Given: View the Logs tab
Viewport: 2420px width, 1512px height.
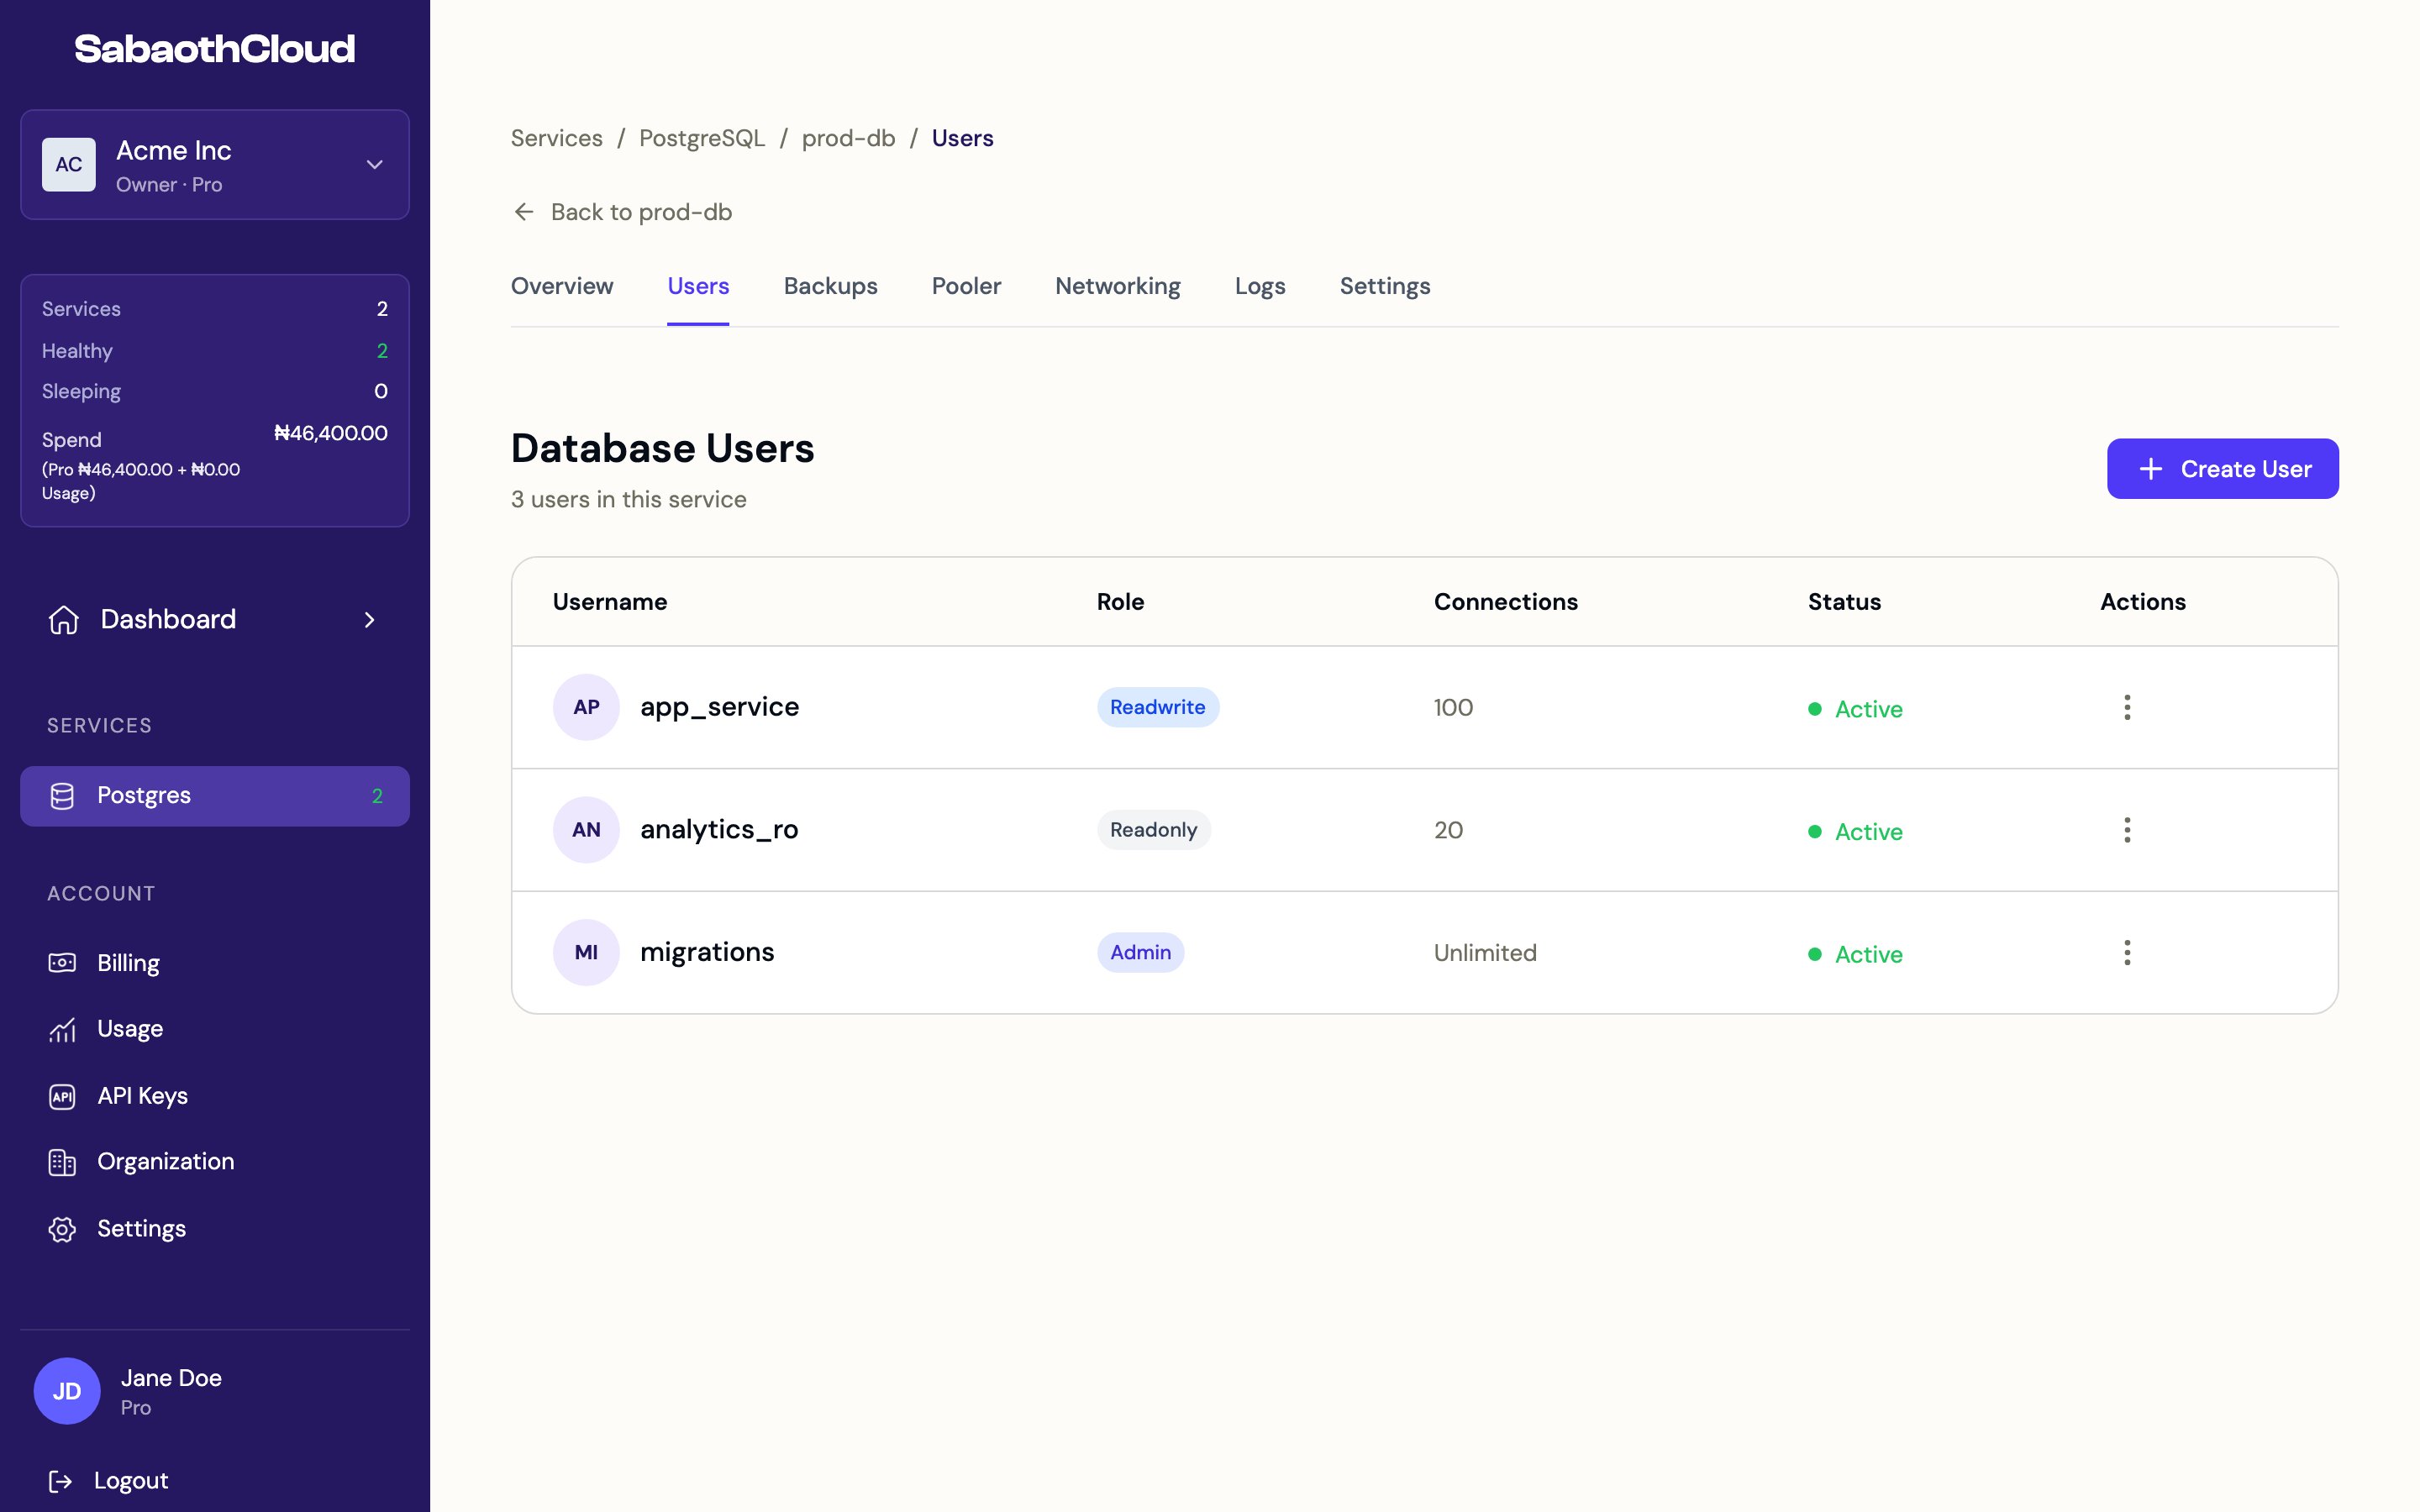Looking at the screenshot, I should pos(1260,286).
